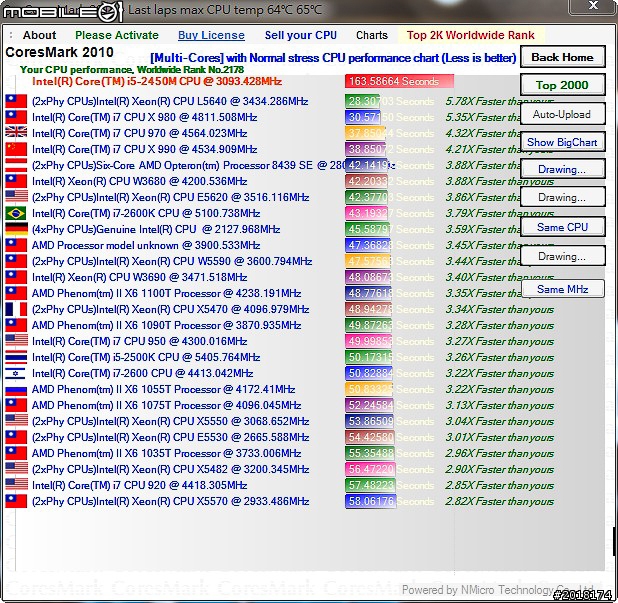Open the Buy License link

(211, 35)
